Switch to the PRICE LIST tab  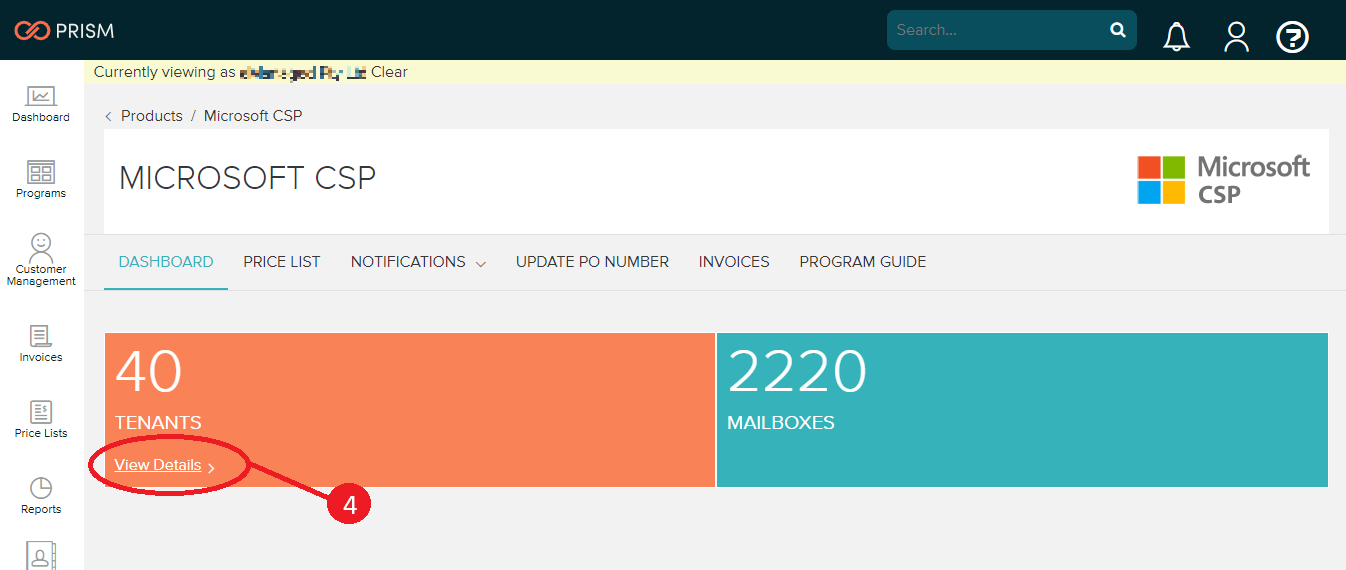[282, 262]
